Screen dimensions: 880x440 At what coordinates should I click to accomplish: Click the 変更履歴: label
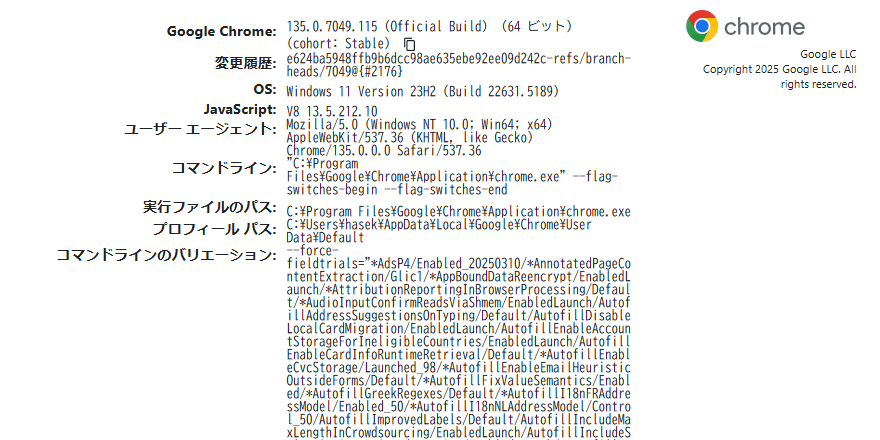pyautogui.click(x=246, y=63)
